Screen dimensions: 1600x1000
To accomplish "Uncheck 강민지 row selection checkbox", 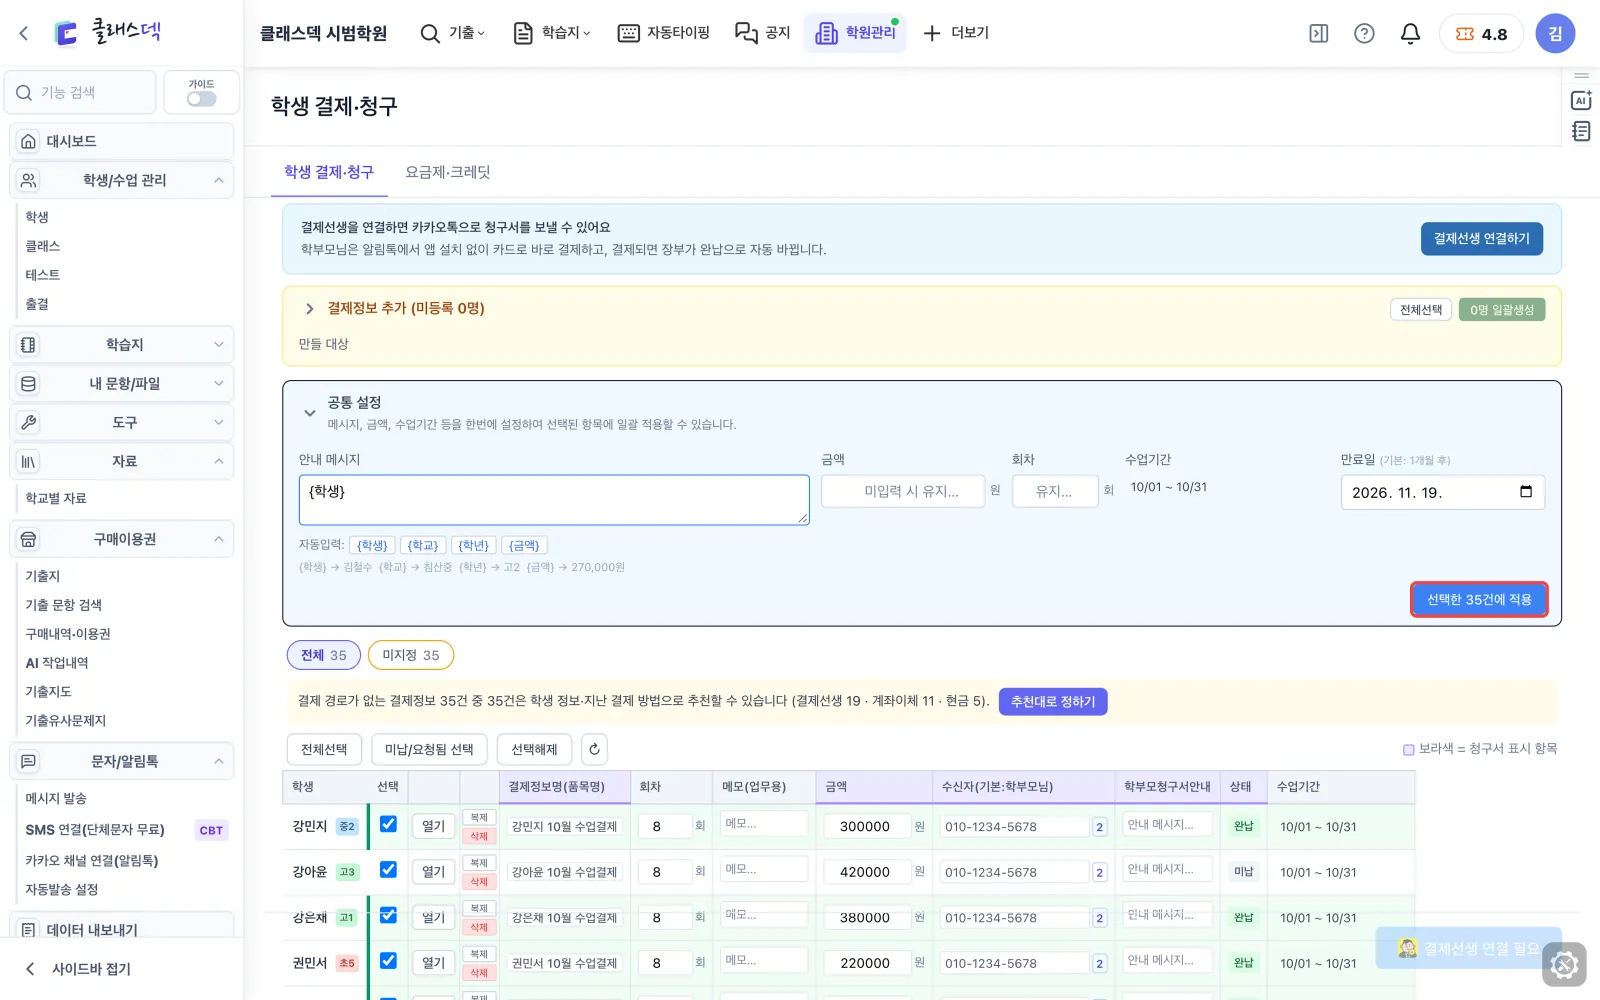I will (388, 824).
